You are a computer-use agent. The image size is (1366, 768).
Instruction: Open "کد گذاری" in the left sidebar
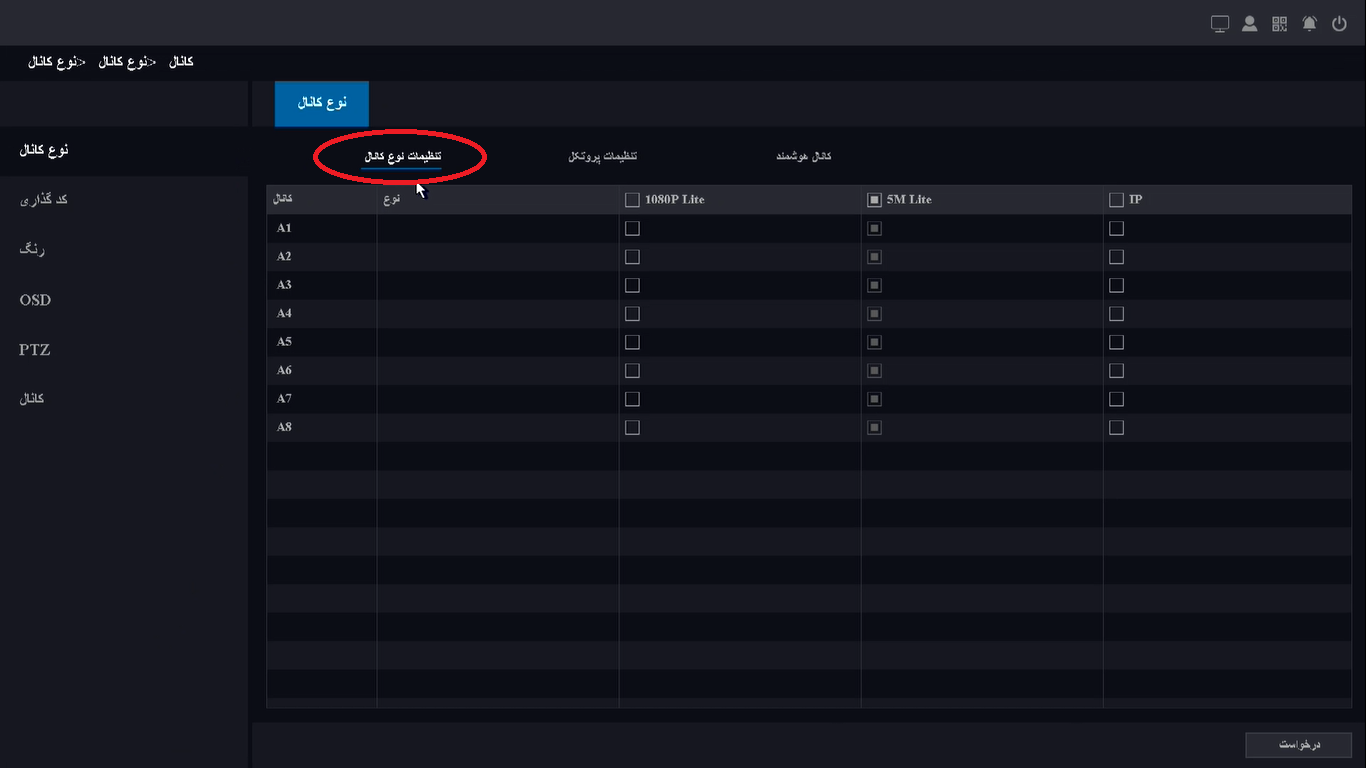pyautogui.click(x=43, y=200)
